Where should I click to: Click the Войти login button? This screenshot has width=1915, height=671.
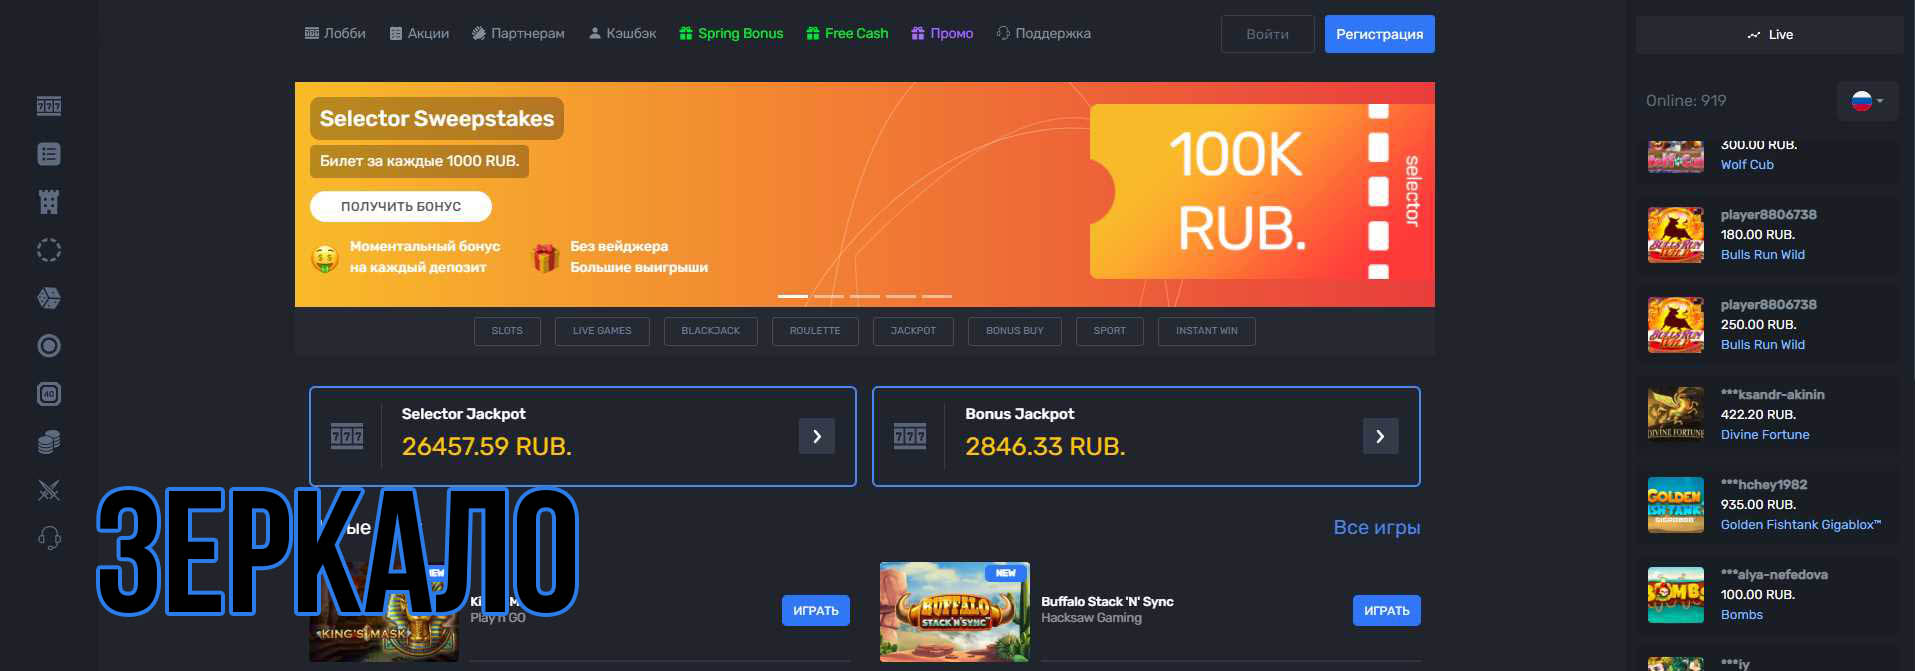(x=1267, y=34)
